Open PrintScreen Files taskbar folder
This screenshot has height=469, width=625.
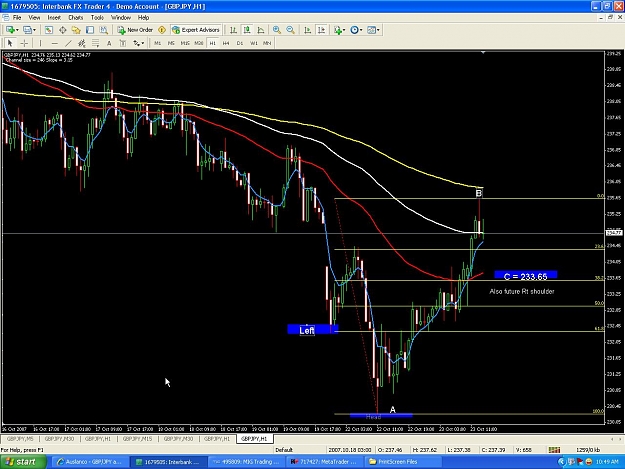coord(403,462)
